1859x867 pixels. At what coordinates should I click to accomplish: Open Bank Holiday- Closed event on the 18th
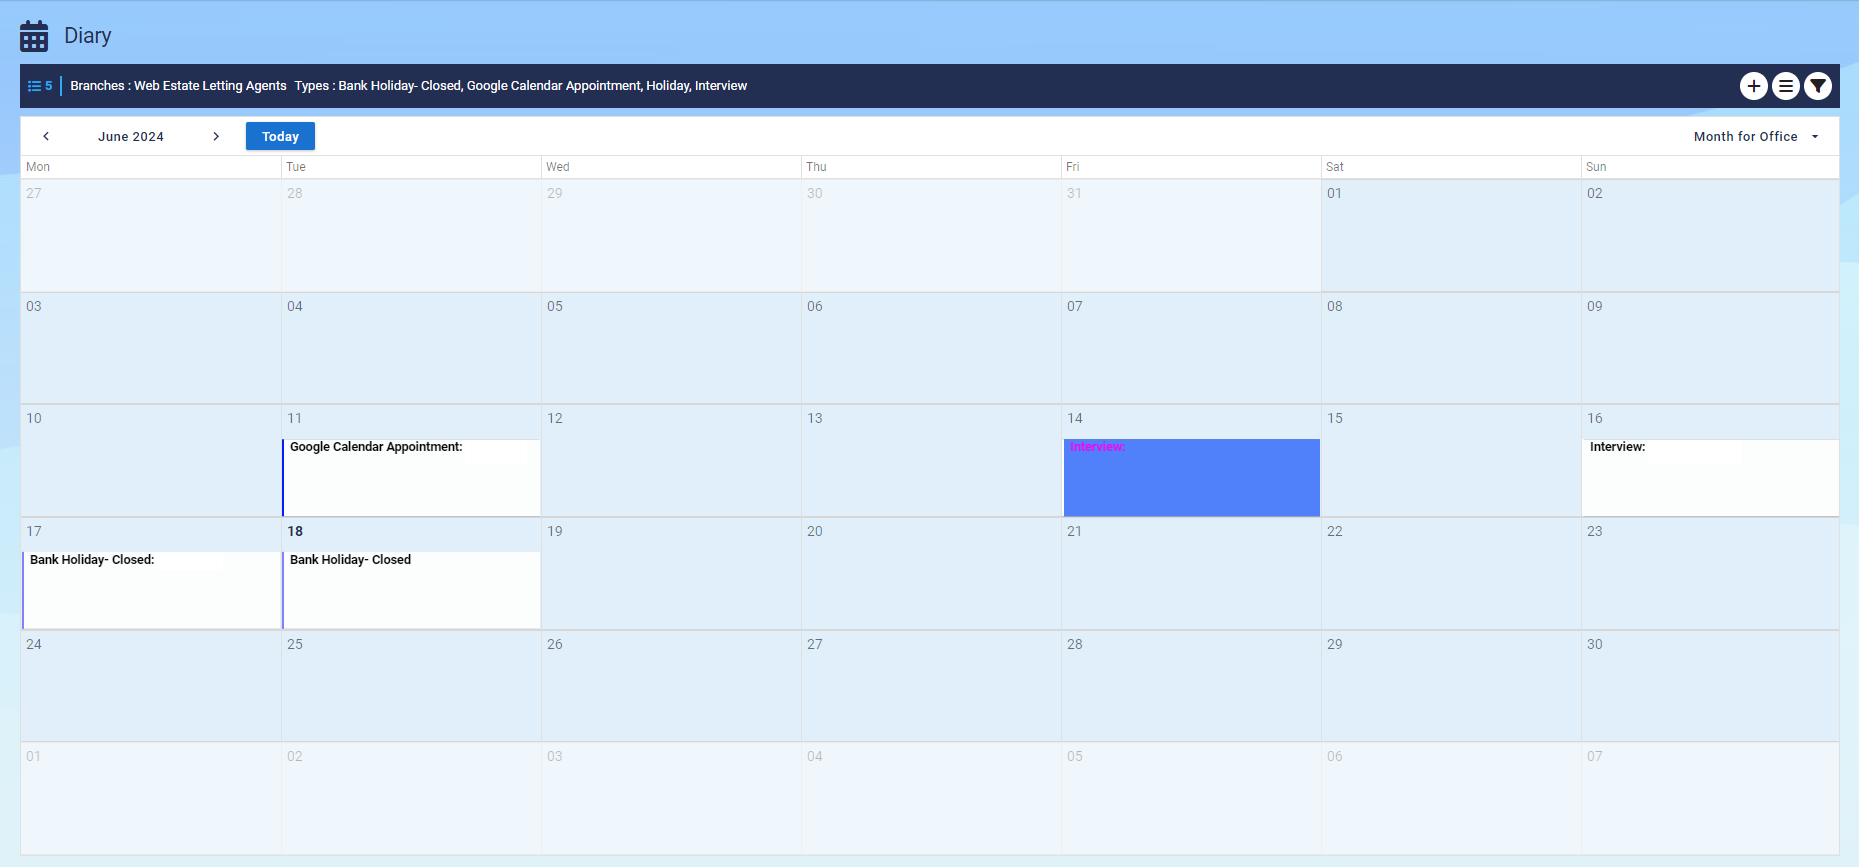tap(411, 590)
